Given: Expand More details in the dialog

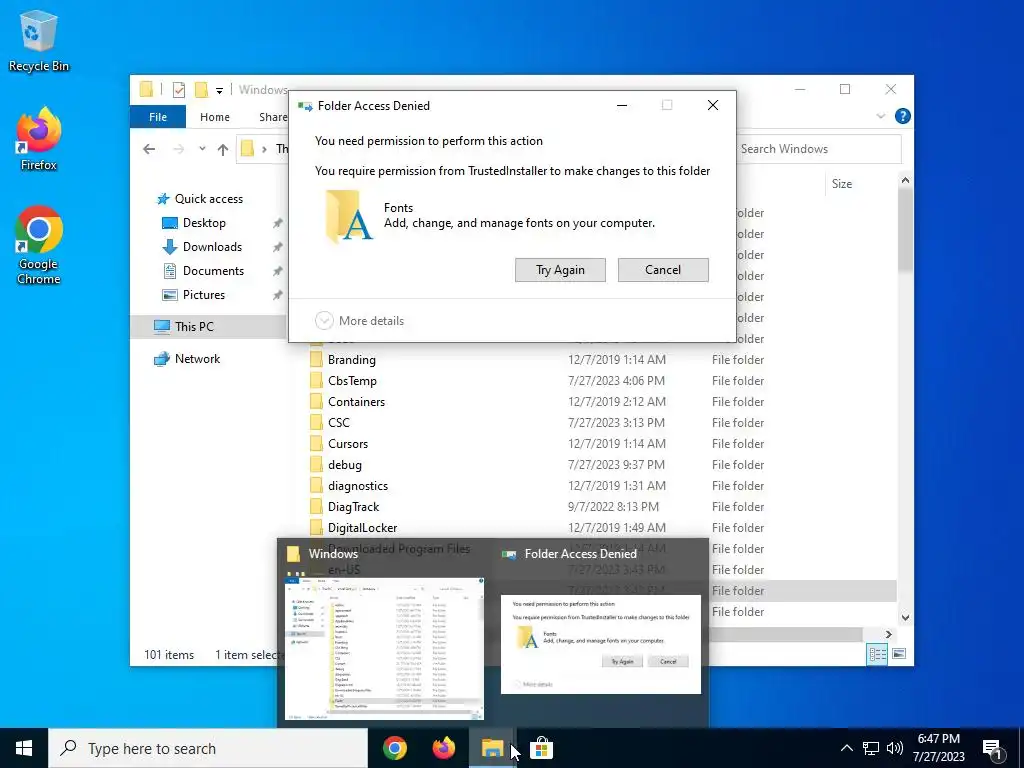Looking at the screenshot, I should pos(360,321).
